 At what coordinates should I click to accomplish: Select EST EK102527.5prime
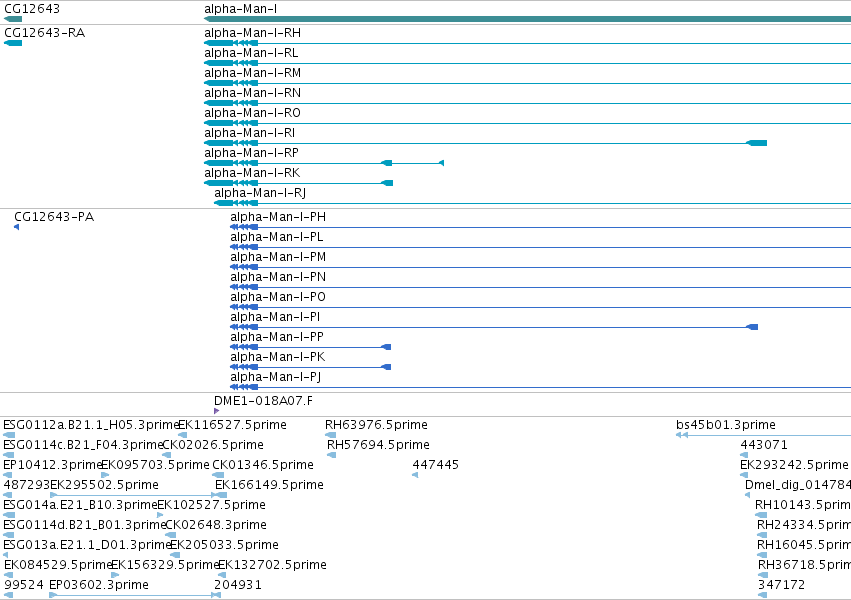211,505
